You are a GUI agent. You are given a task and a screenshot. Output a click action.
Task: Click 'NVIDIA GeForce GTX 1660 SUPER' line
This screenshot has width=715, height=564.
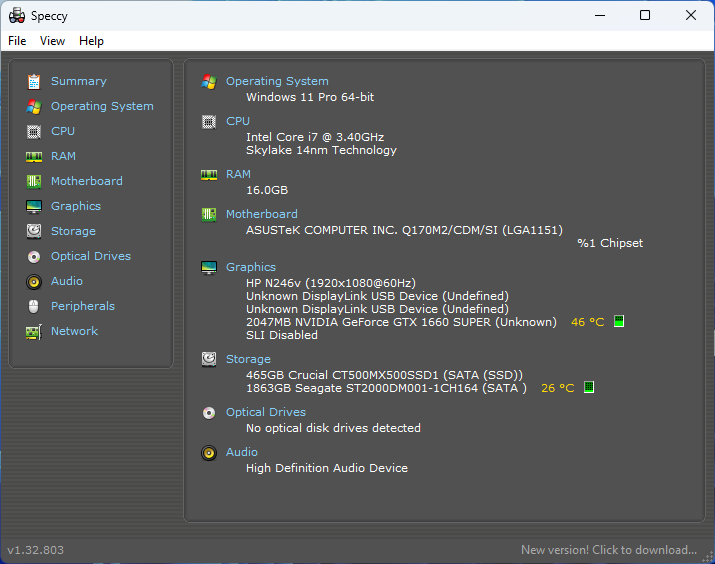[401, 322]
